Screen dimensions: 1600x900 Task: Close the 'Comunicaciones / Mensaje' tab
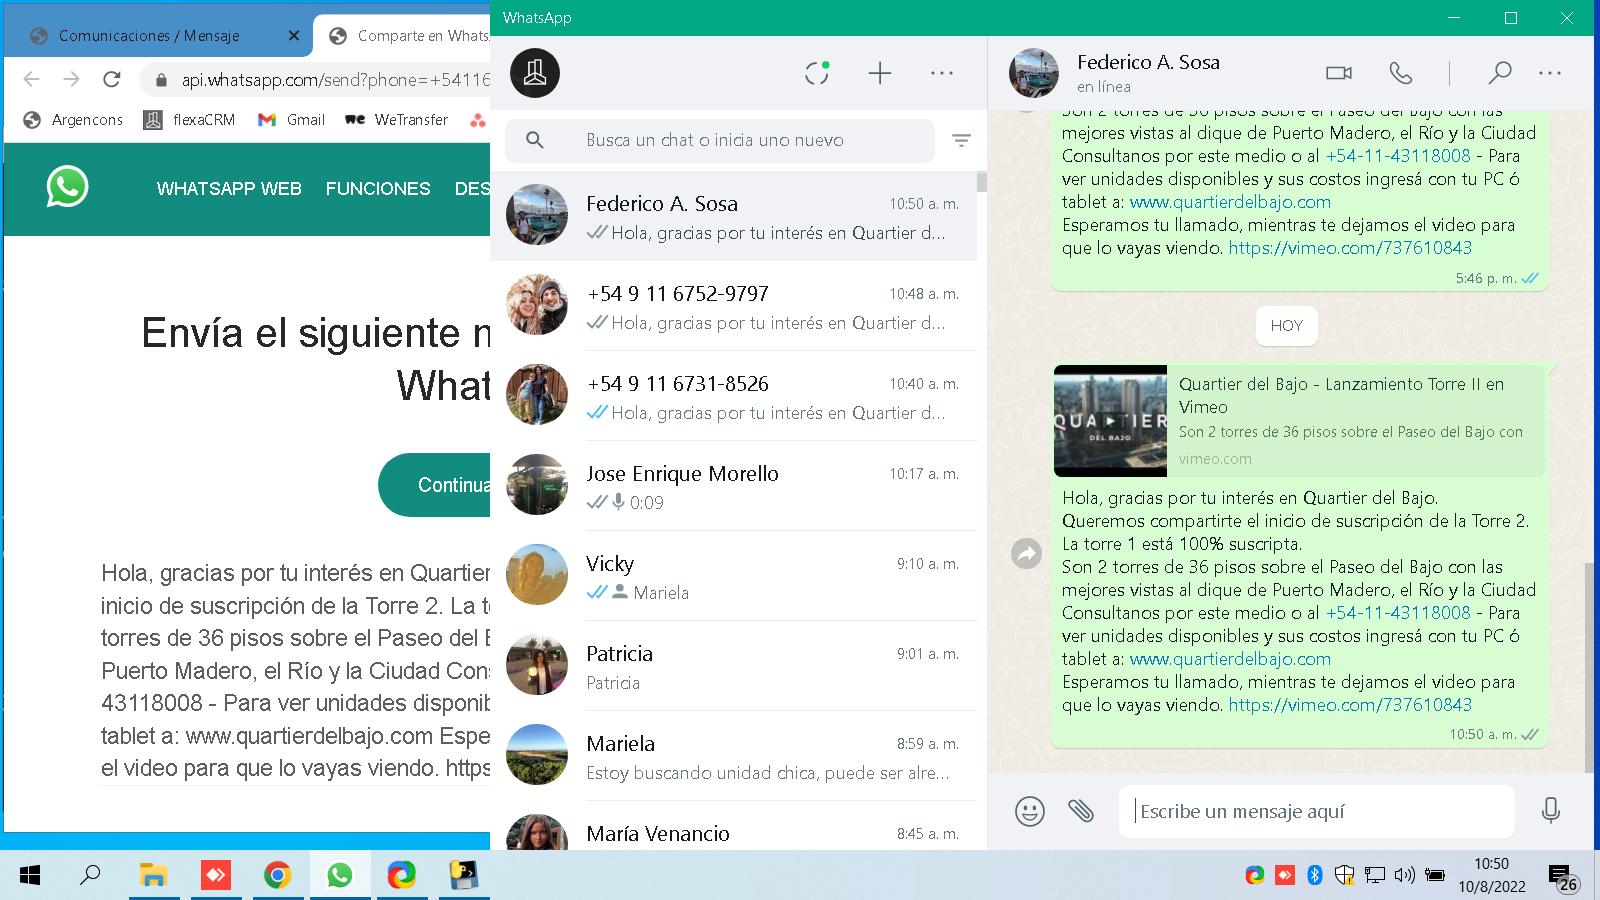point(293,36)
